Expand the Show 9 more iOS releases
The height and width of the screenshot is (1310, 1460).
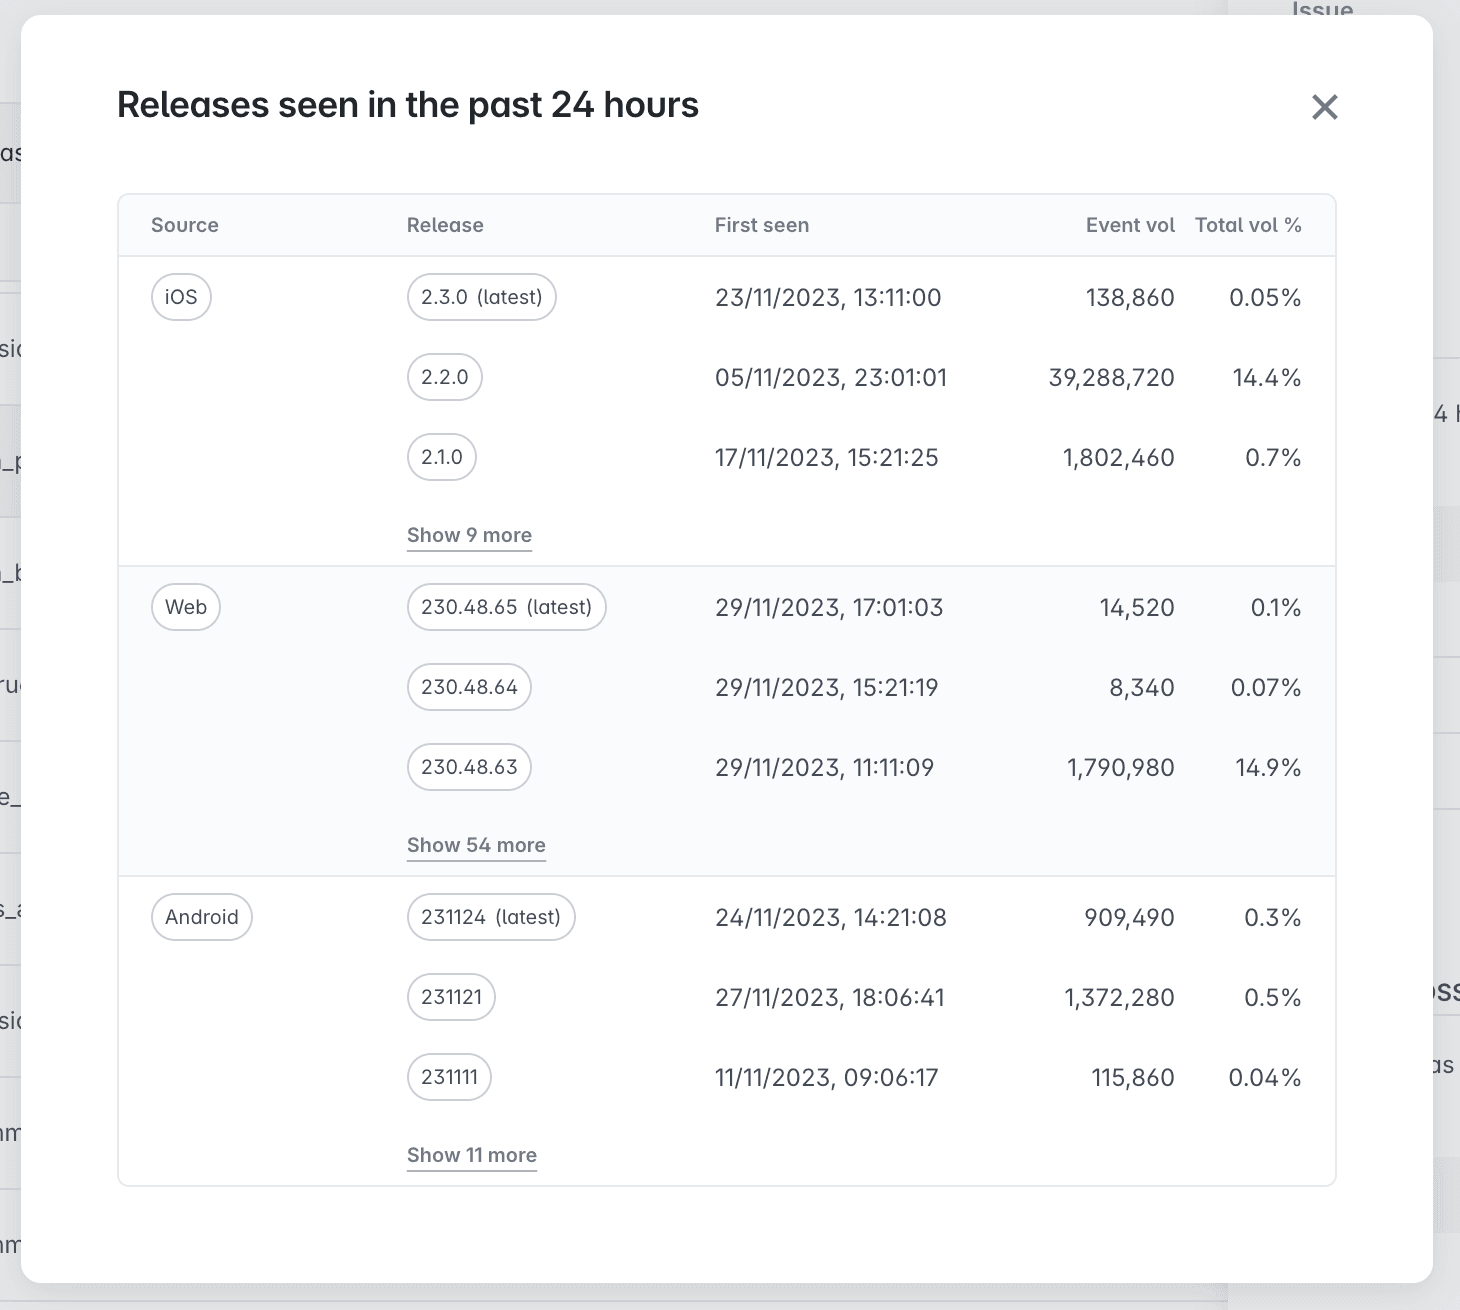click(469, 535)
